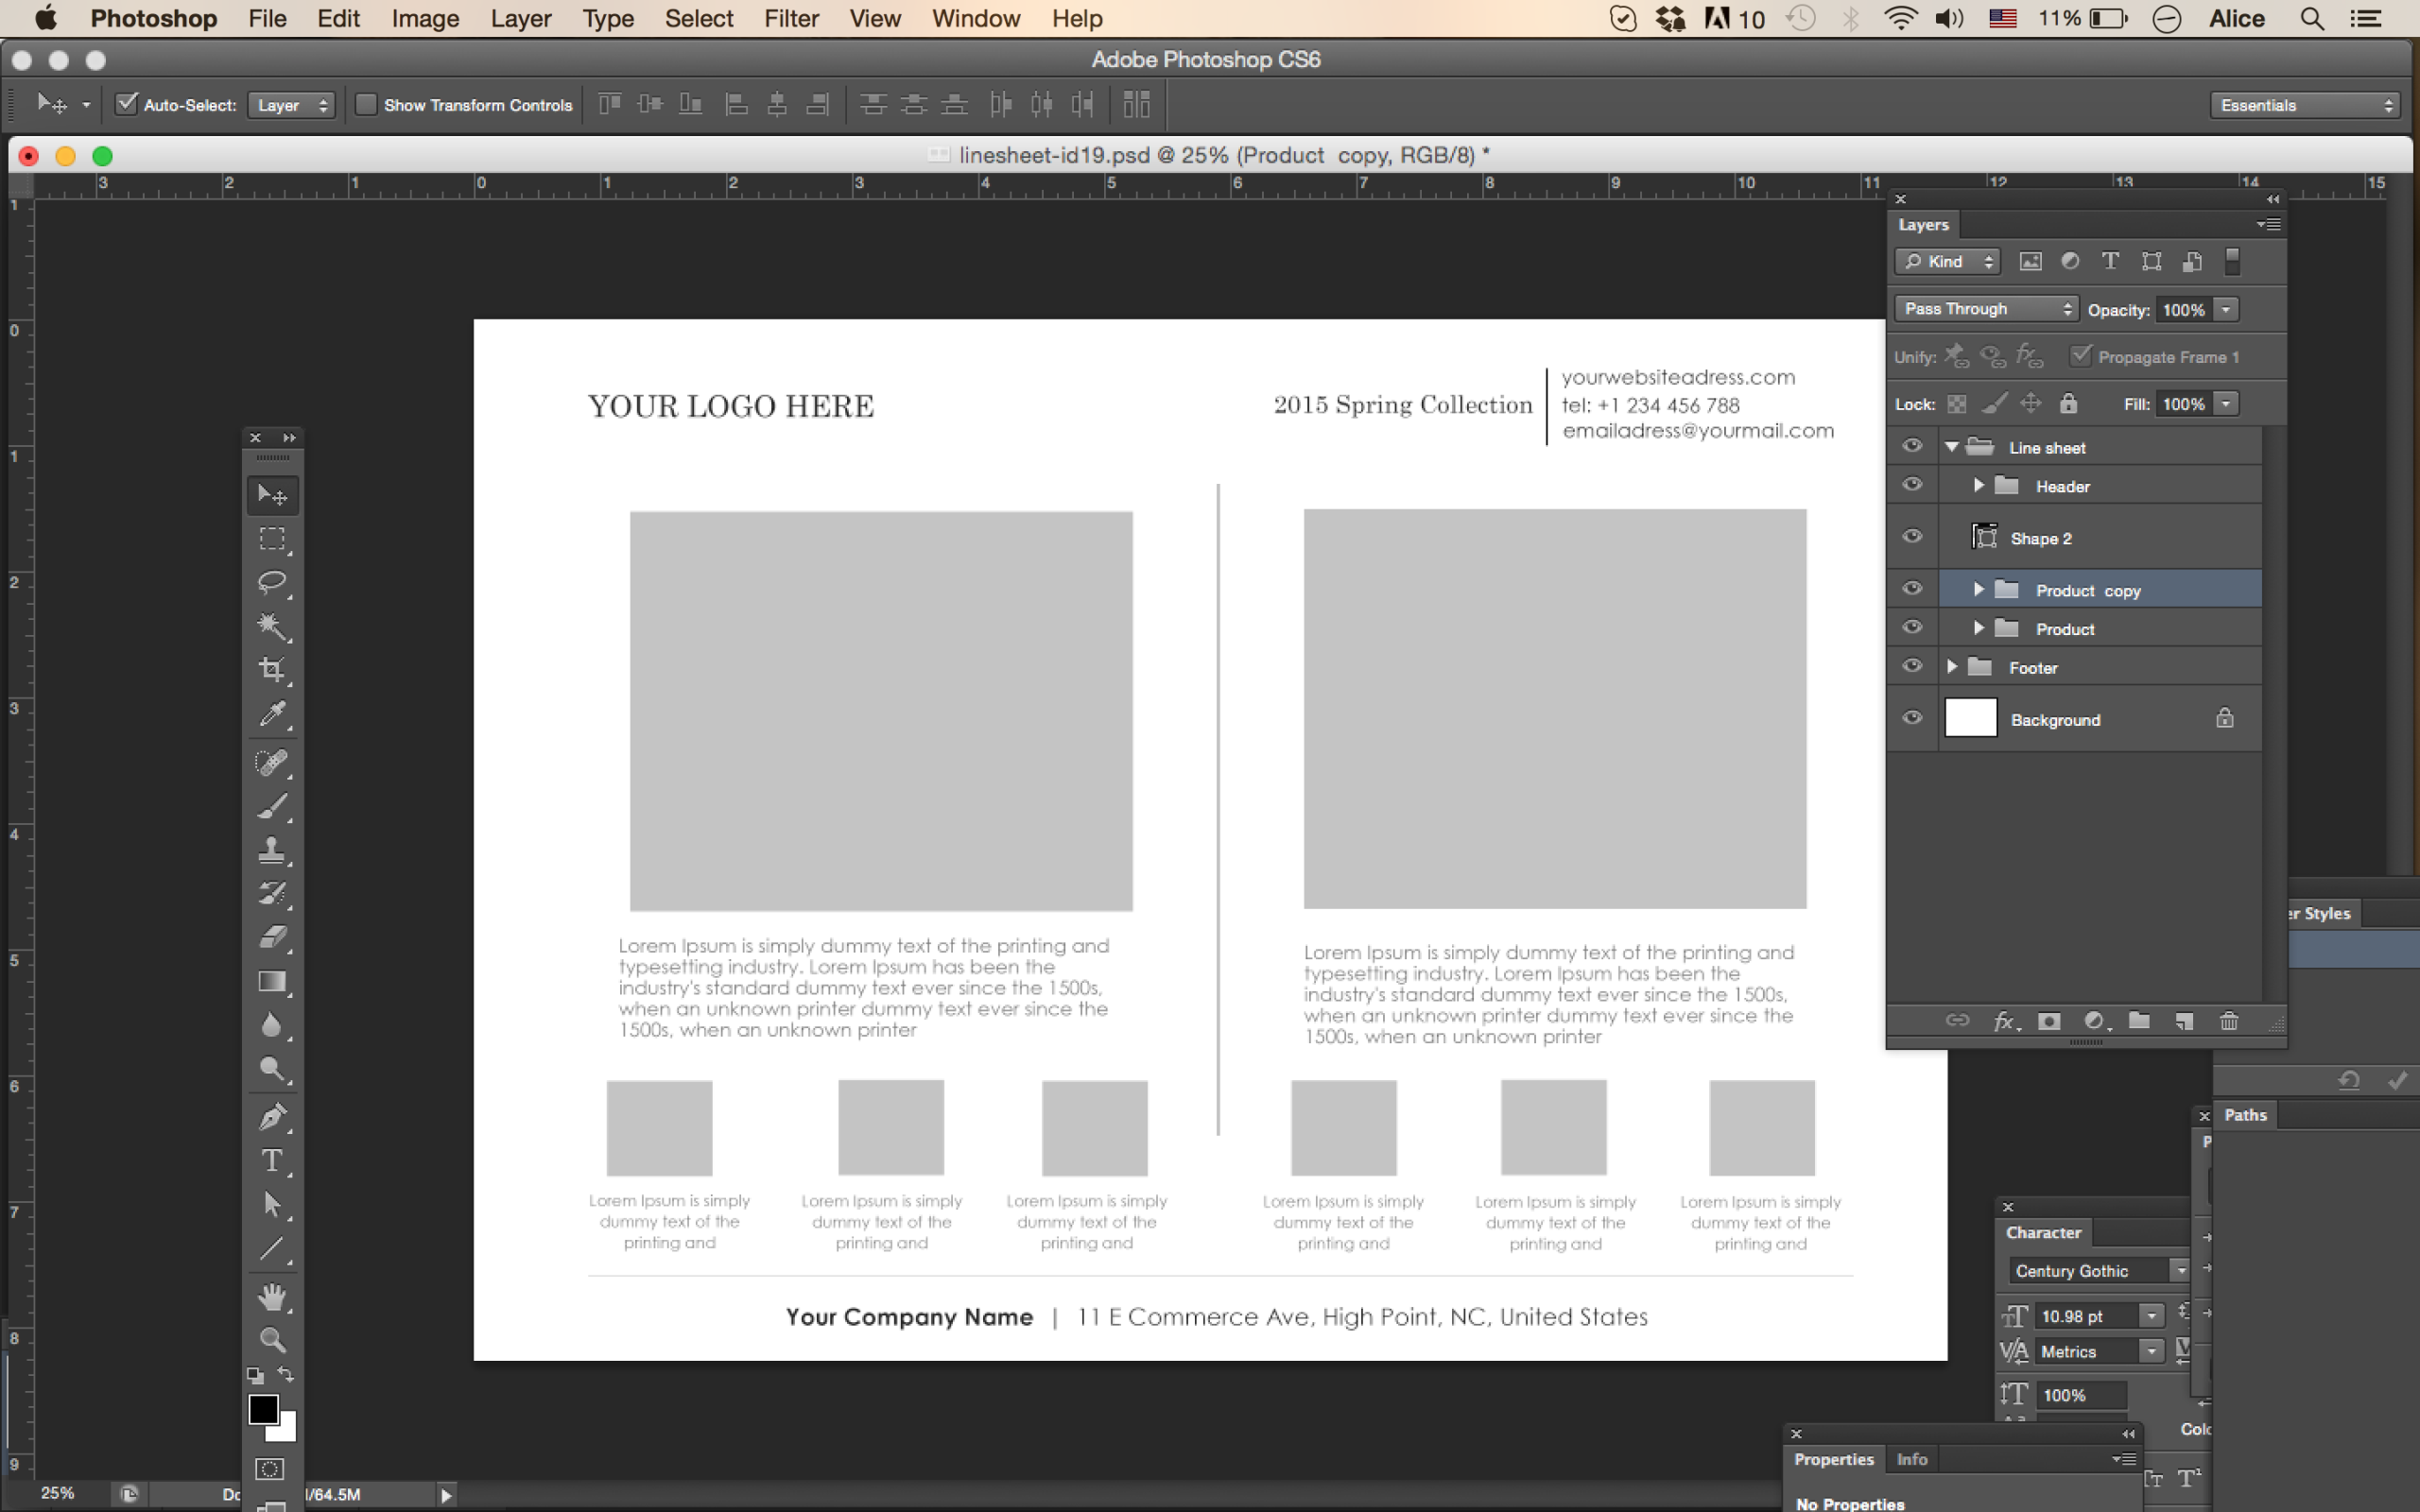Expand the Footer group
Screen dimensions: 2420x1512
[1952, 666]
